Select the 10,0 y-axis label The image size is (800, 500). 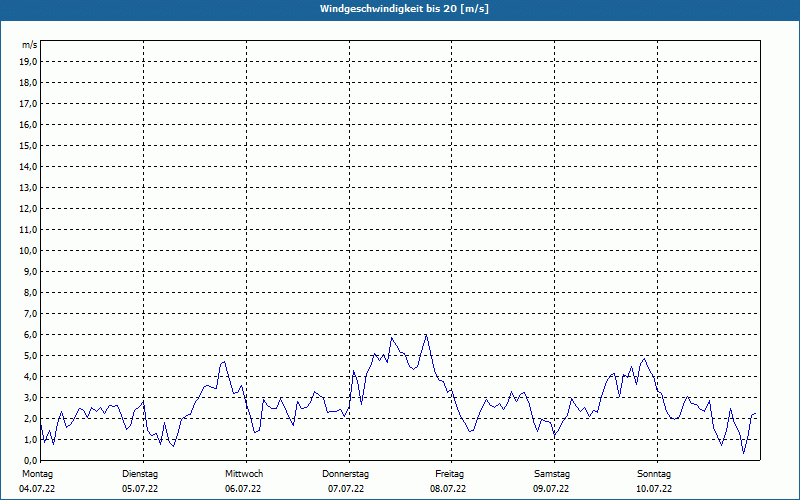pyautogui.click(x=29, y=251)
